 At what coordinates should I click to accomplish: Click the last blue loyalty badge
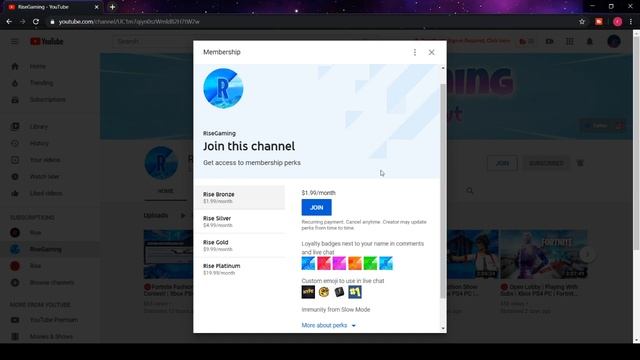[x=386, y=263]
